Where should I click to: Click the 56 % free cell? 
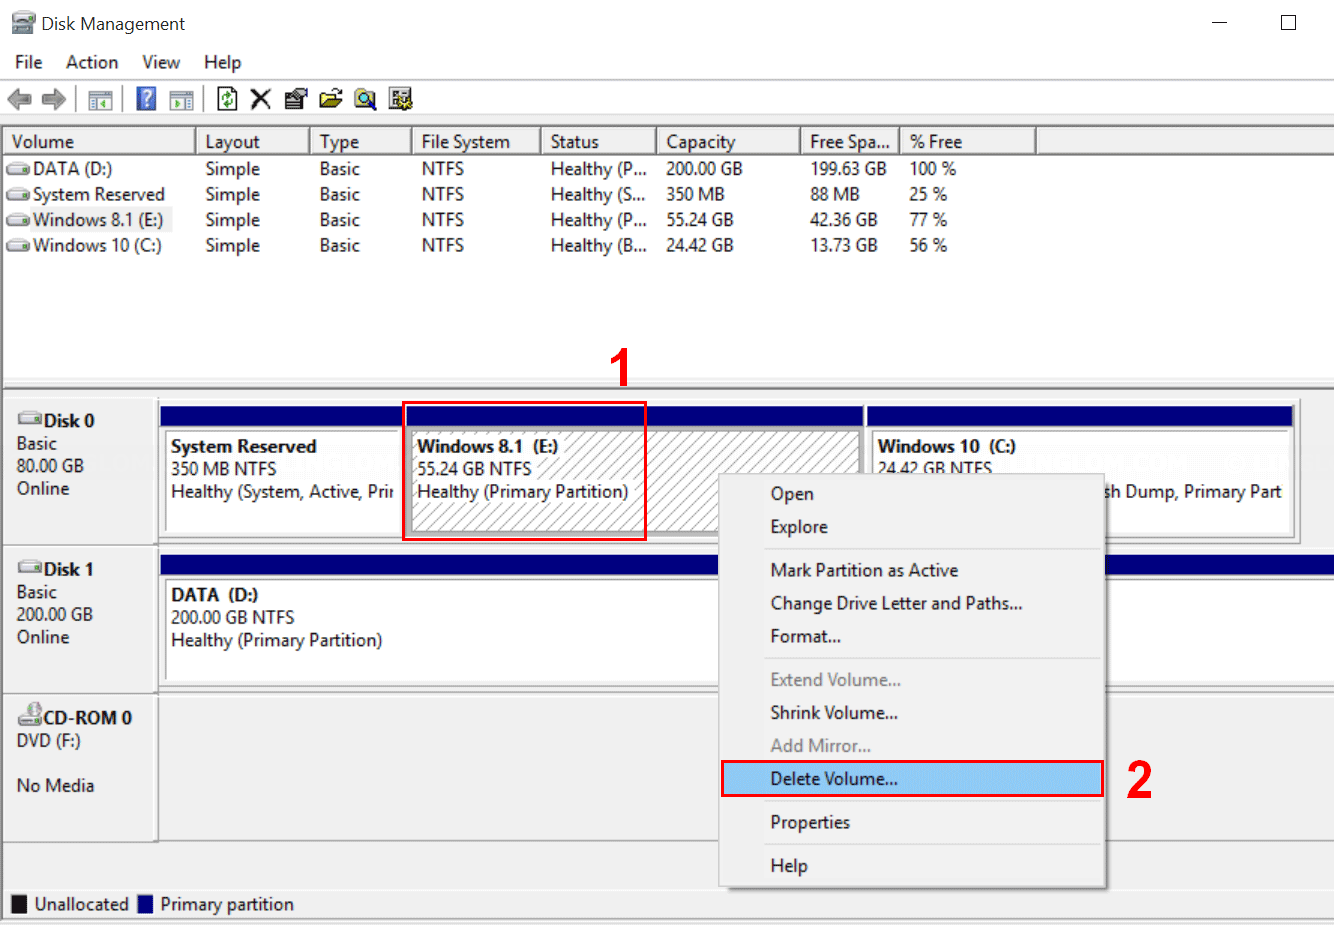928,245
